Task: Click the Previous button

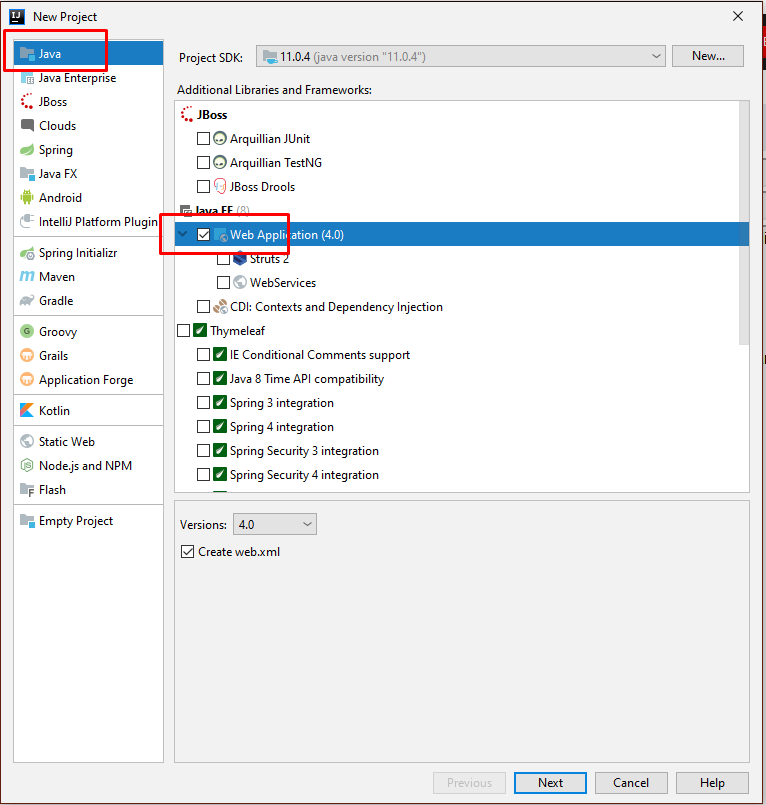Action: pyautogui.click(x=469, y=782)
